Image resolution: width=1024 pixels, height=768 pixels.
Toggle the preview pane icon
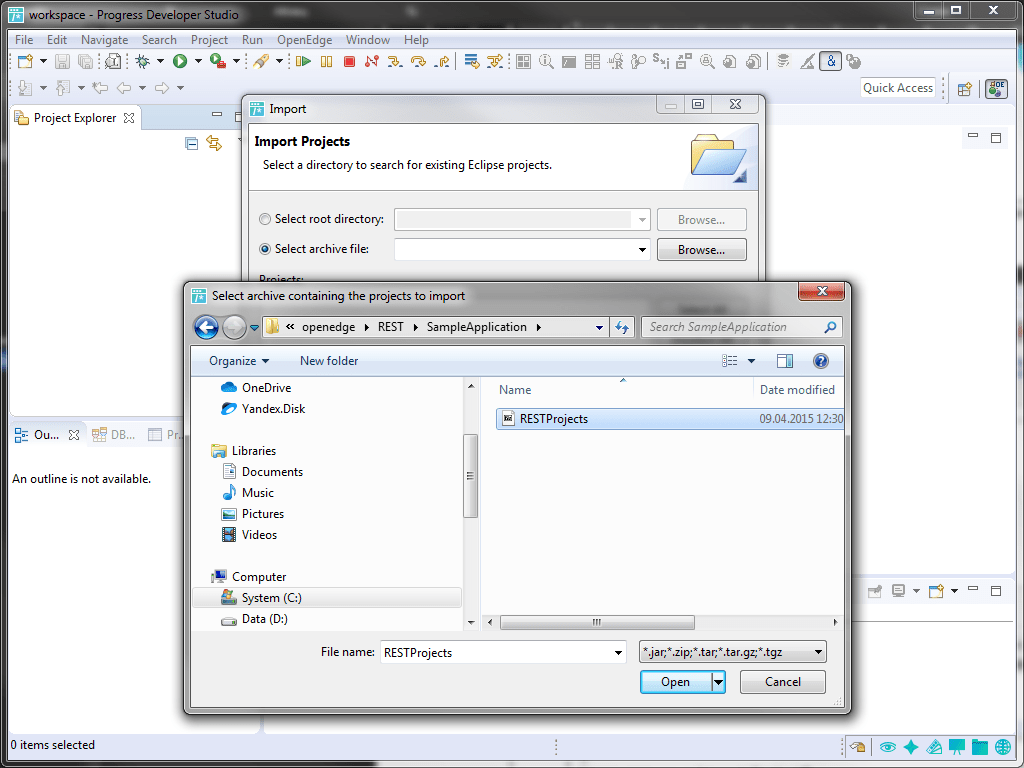pyautogui.click(x=785, y=360)
